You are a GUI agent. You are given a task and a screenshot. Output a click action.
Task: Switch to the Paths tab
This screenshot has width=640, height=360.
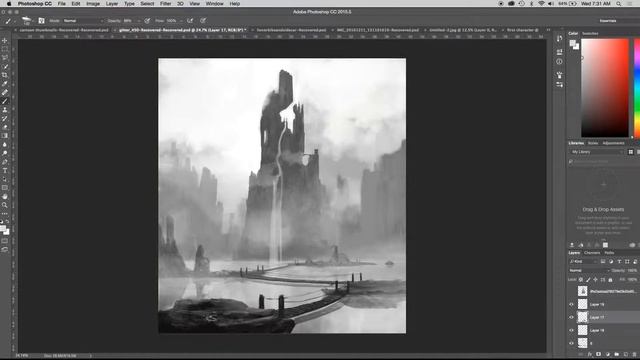click(x=609, y=253)
